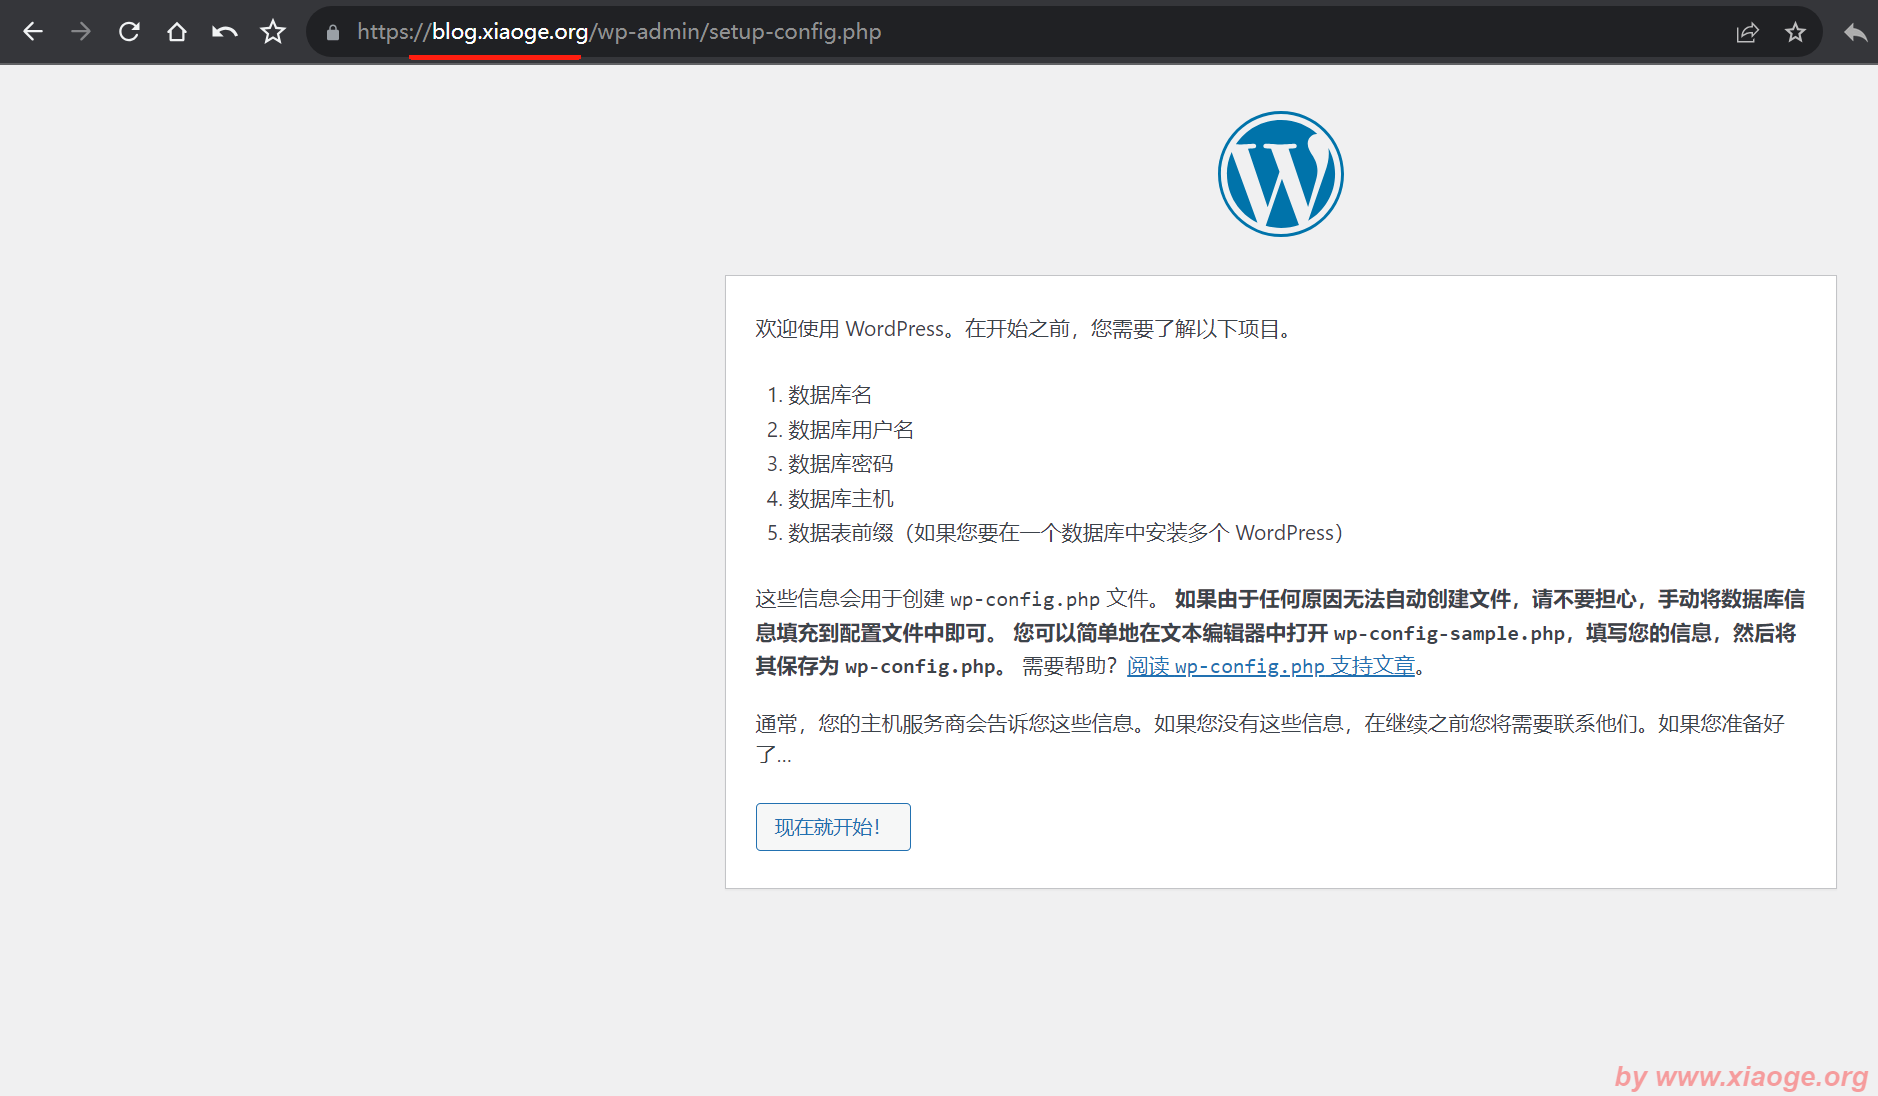Image resolution: width=1878 pixels, height=1096 pixels.
Task: Reload the current page
Action: point(129,32)
